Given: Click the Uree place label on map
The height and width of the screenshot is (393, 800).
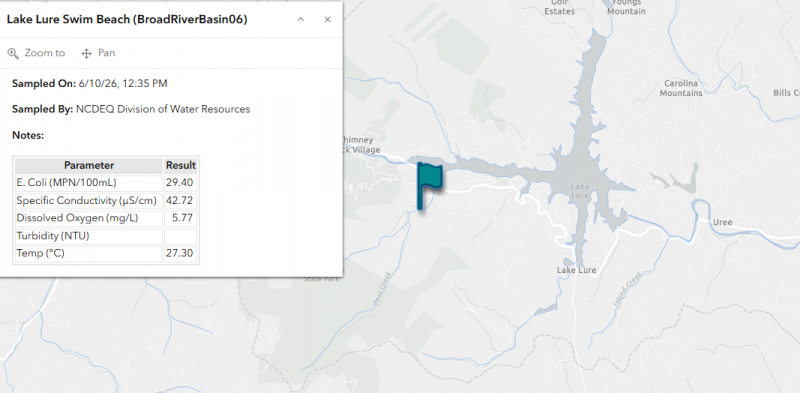Looking at the screenshot, I should point(722,223).
